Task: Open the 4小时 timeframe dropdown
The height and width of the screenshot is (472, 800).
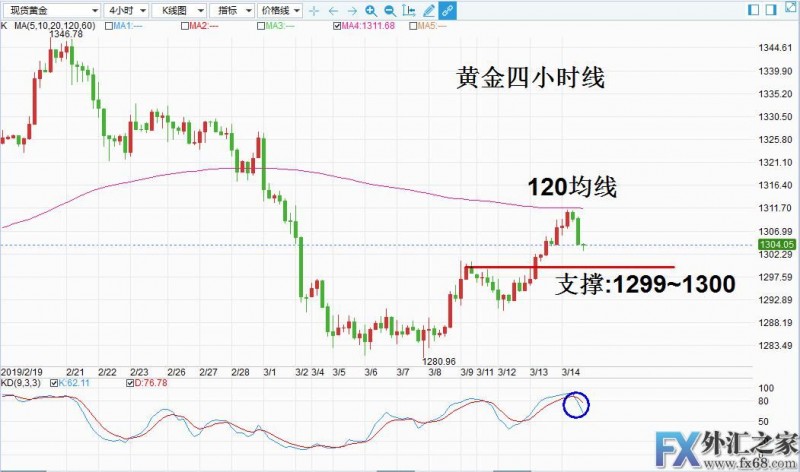Action: tap(127, 10)
